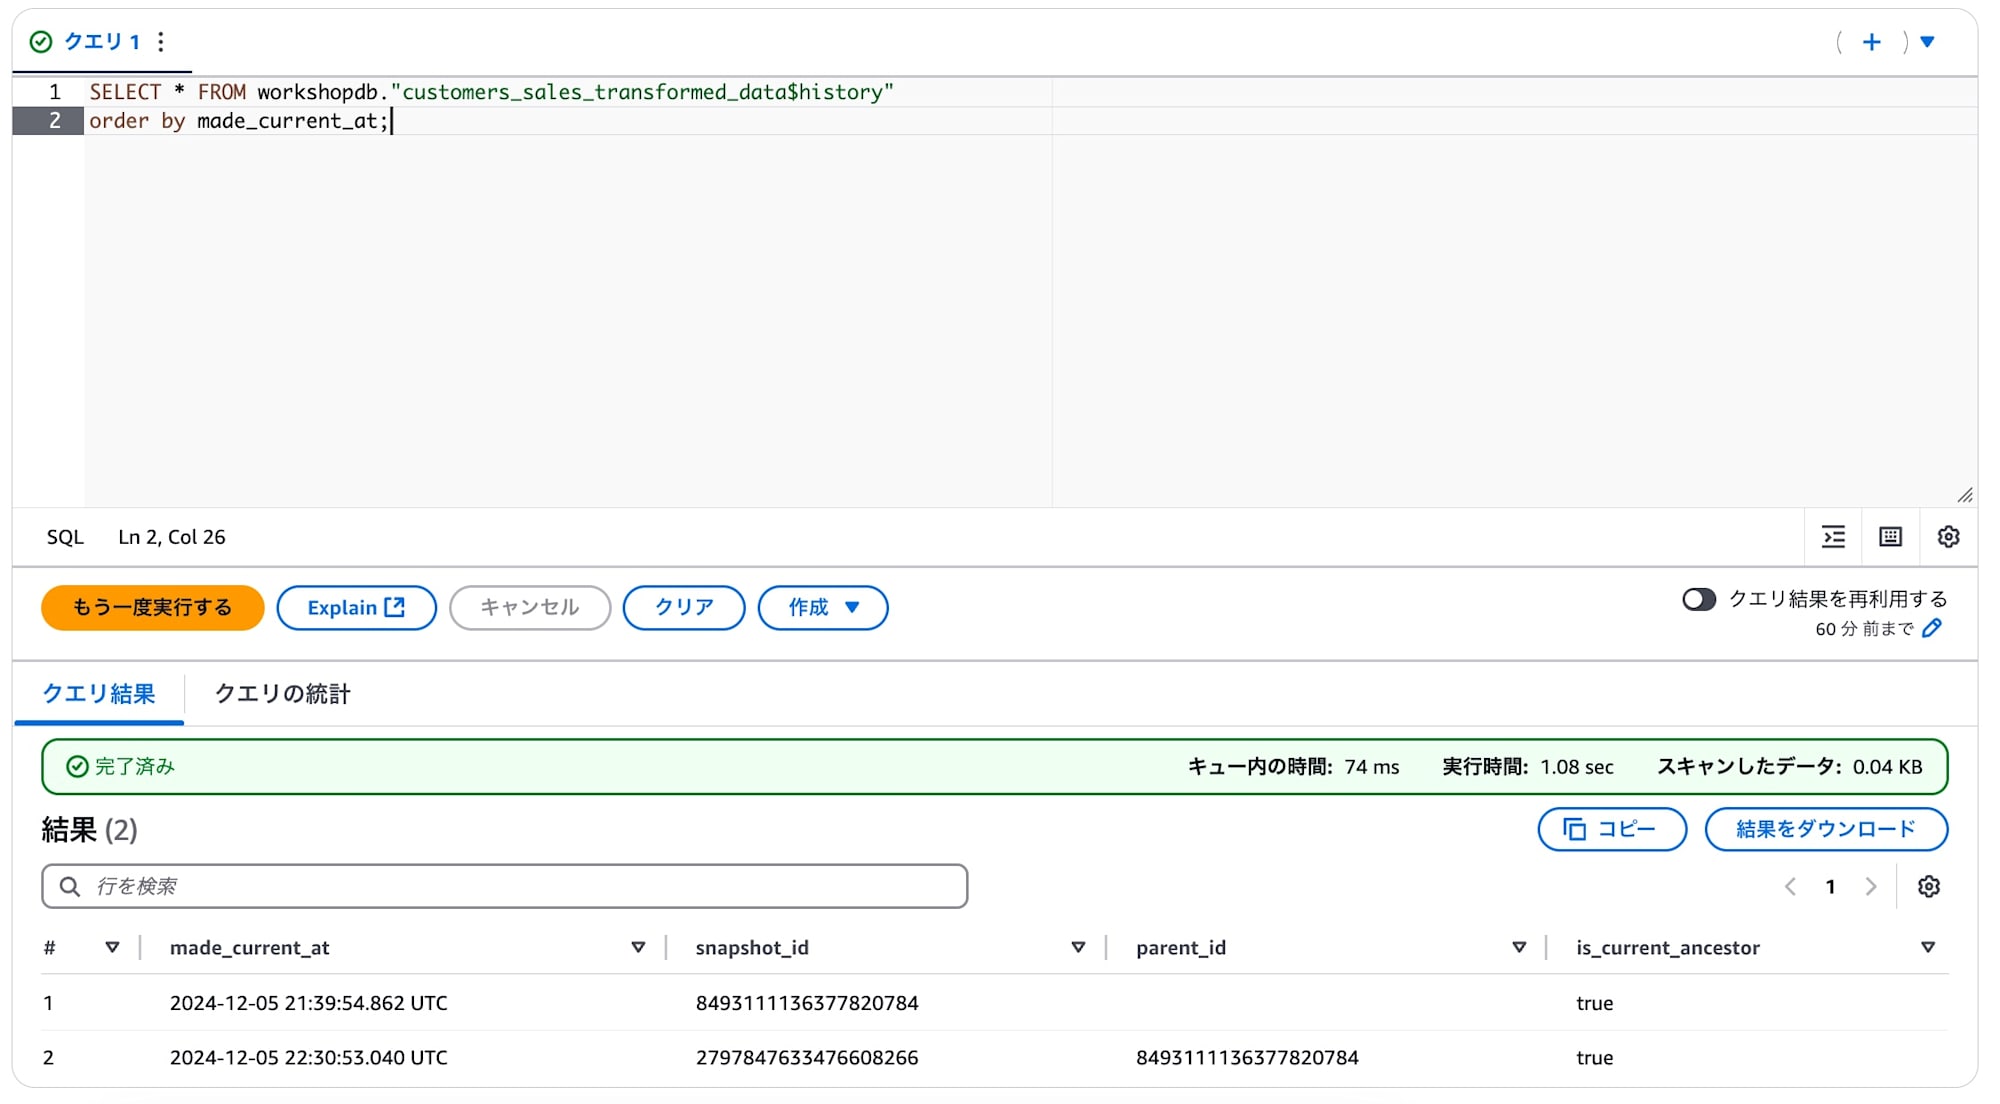
Task: Click the 完了済み status label
Action: (134, 767)
